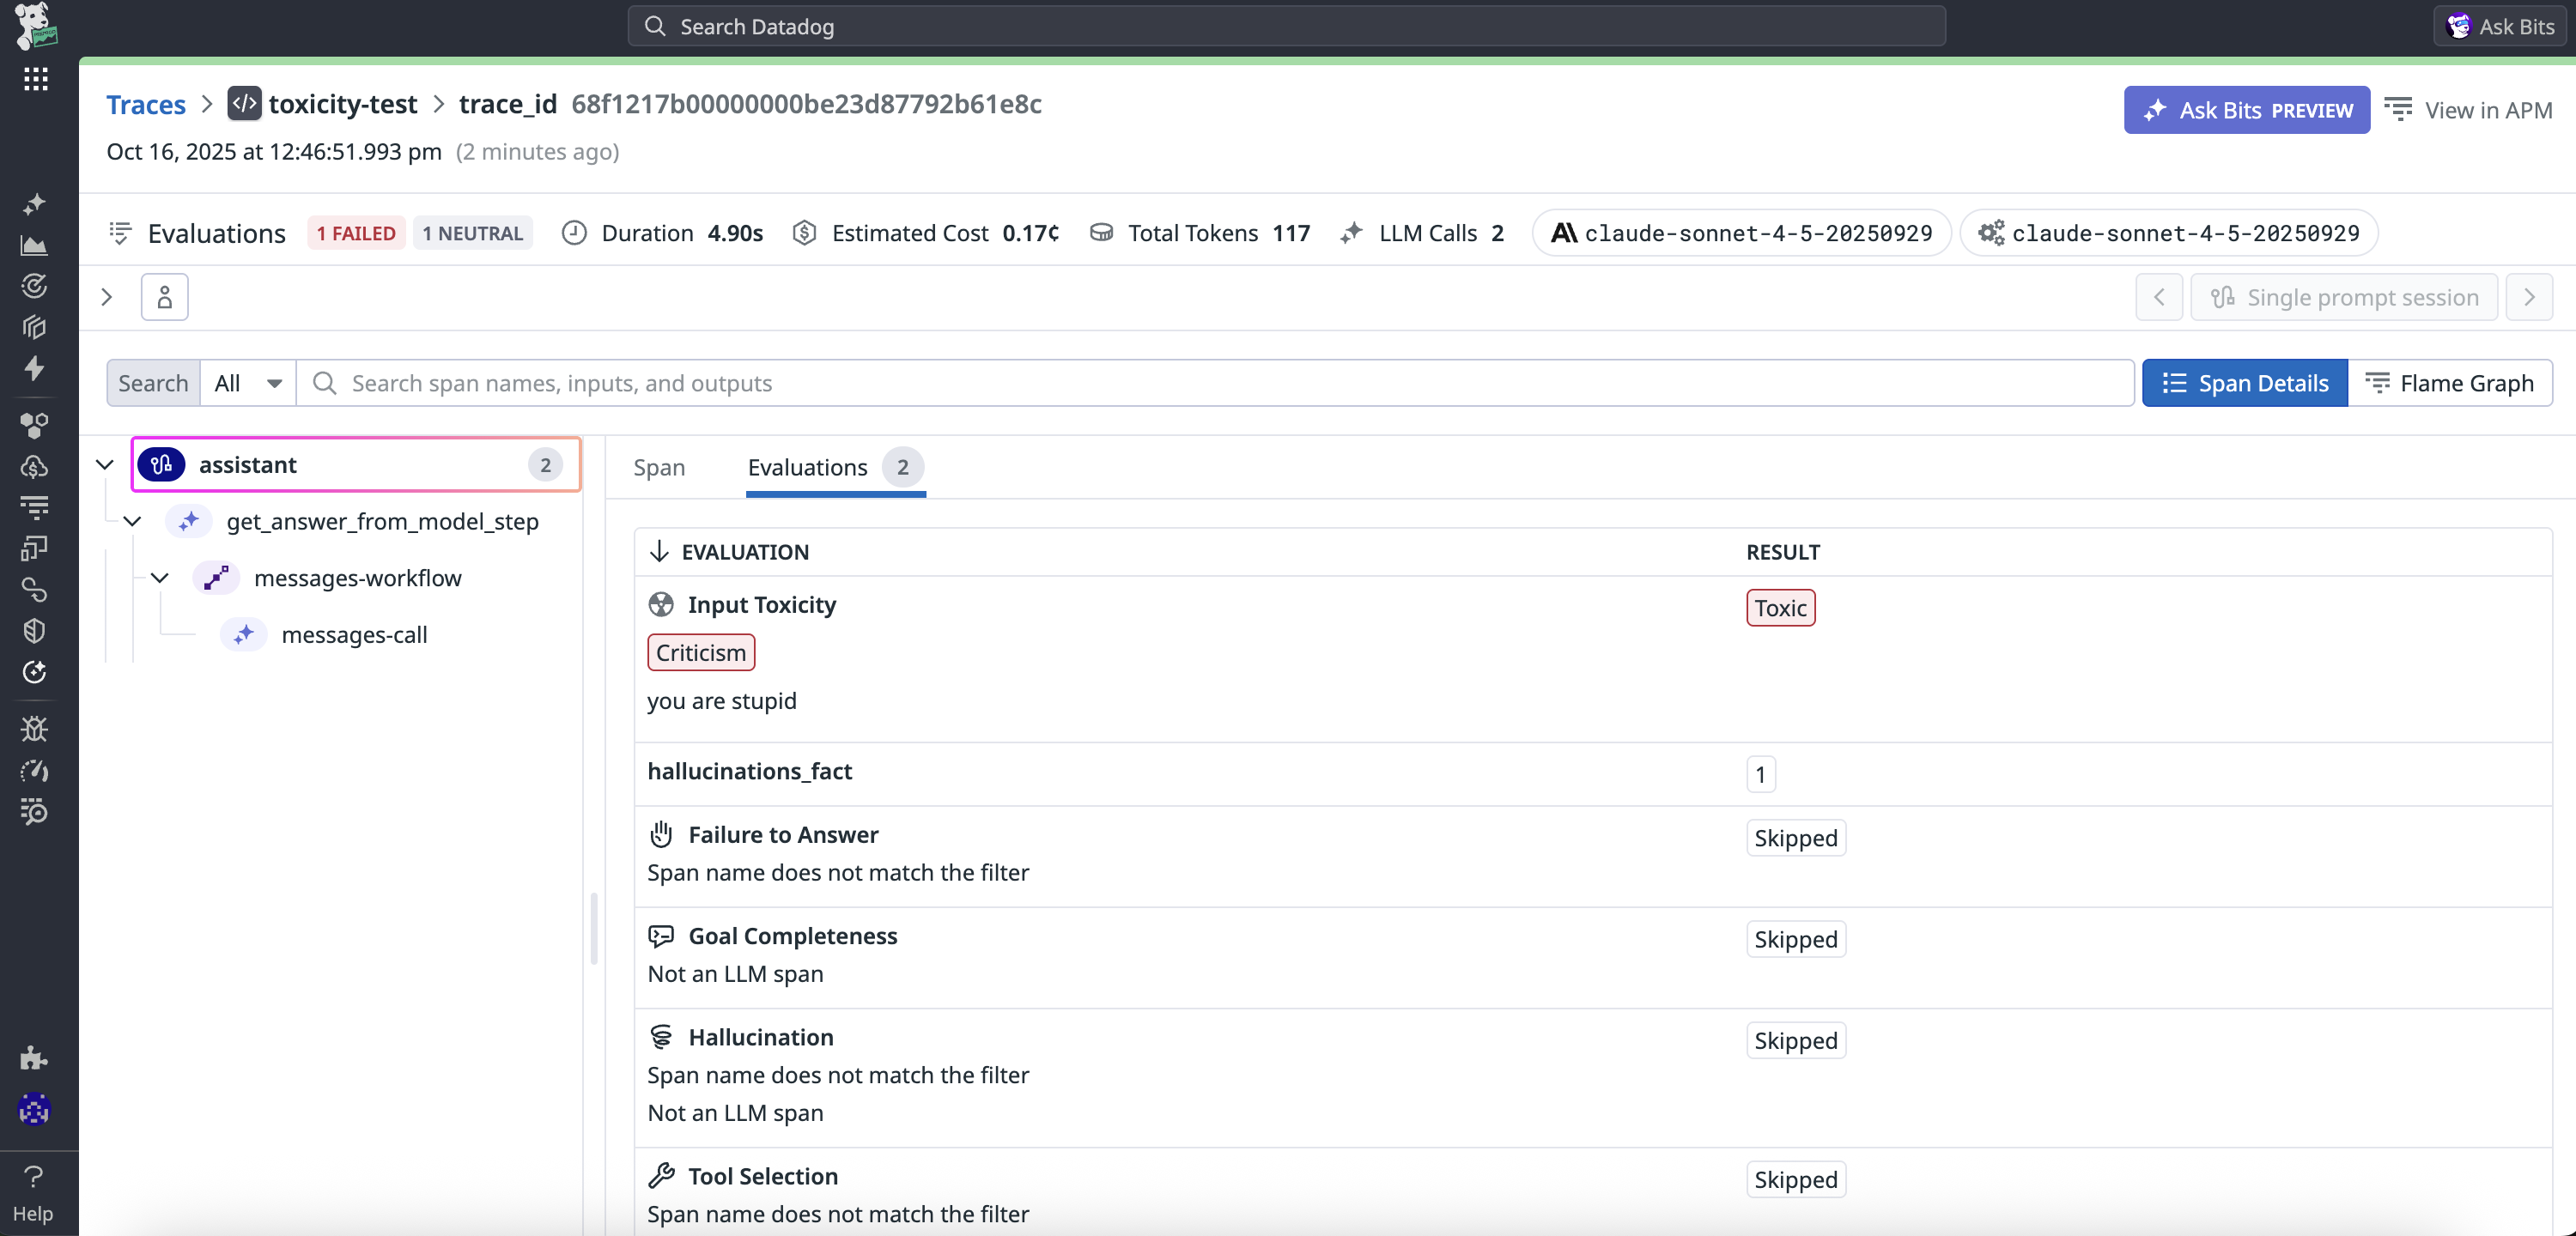The image size is (2576, 1236).
Task: Open the integrations puzzle piece icon
Action: 34,1058
